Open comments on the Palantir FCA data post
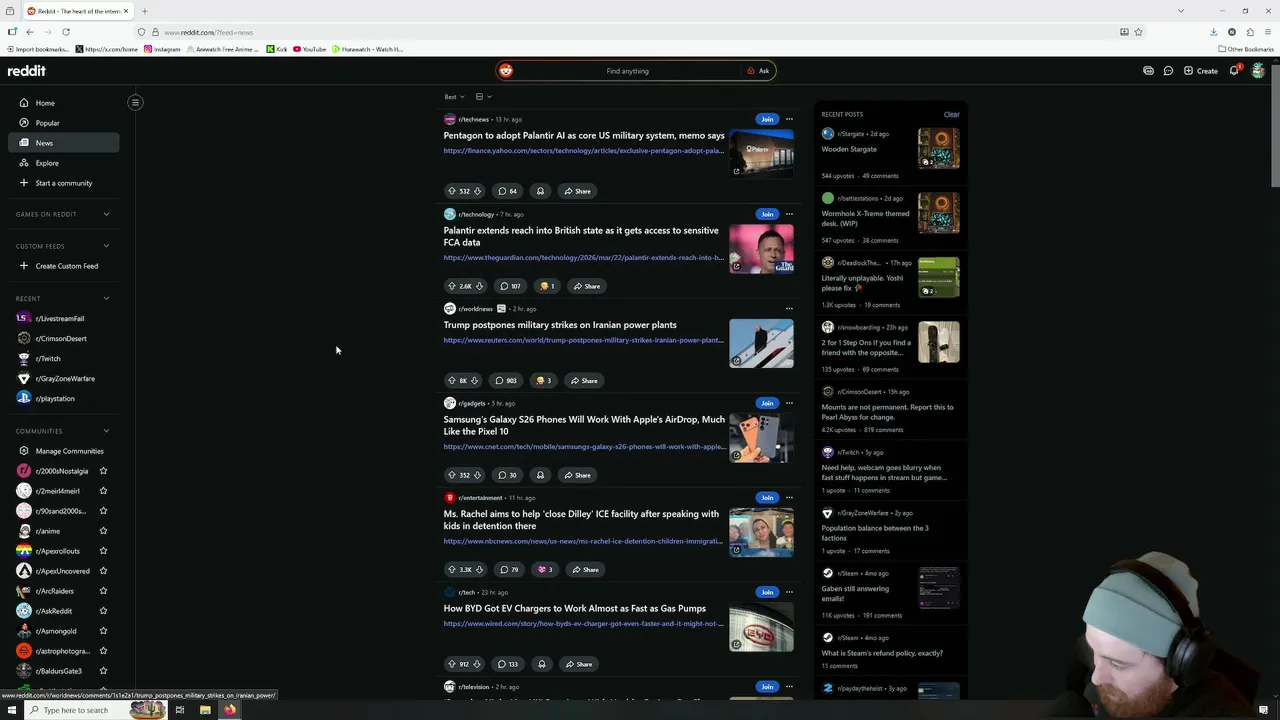This screenshot has height=720, width=1280. [510, 286]
